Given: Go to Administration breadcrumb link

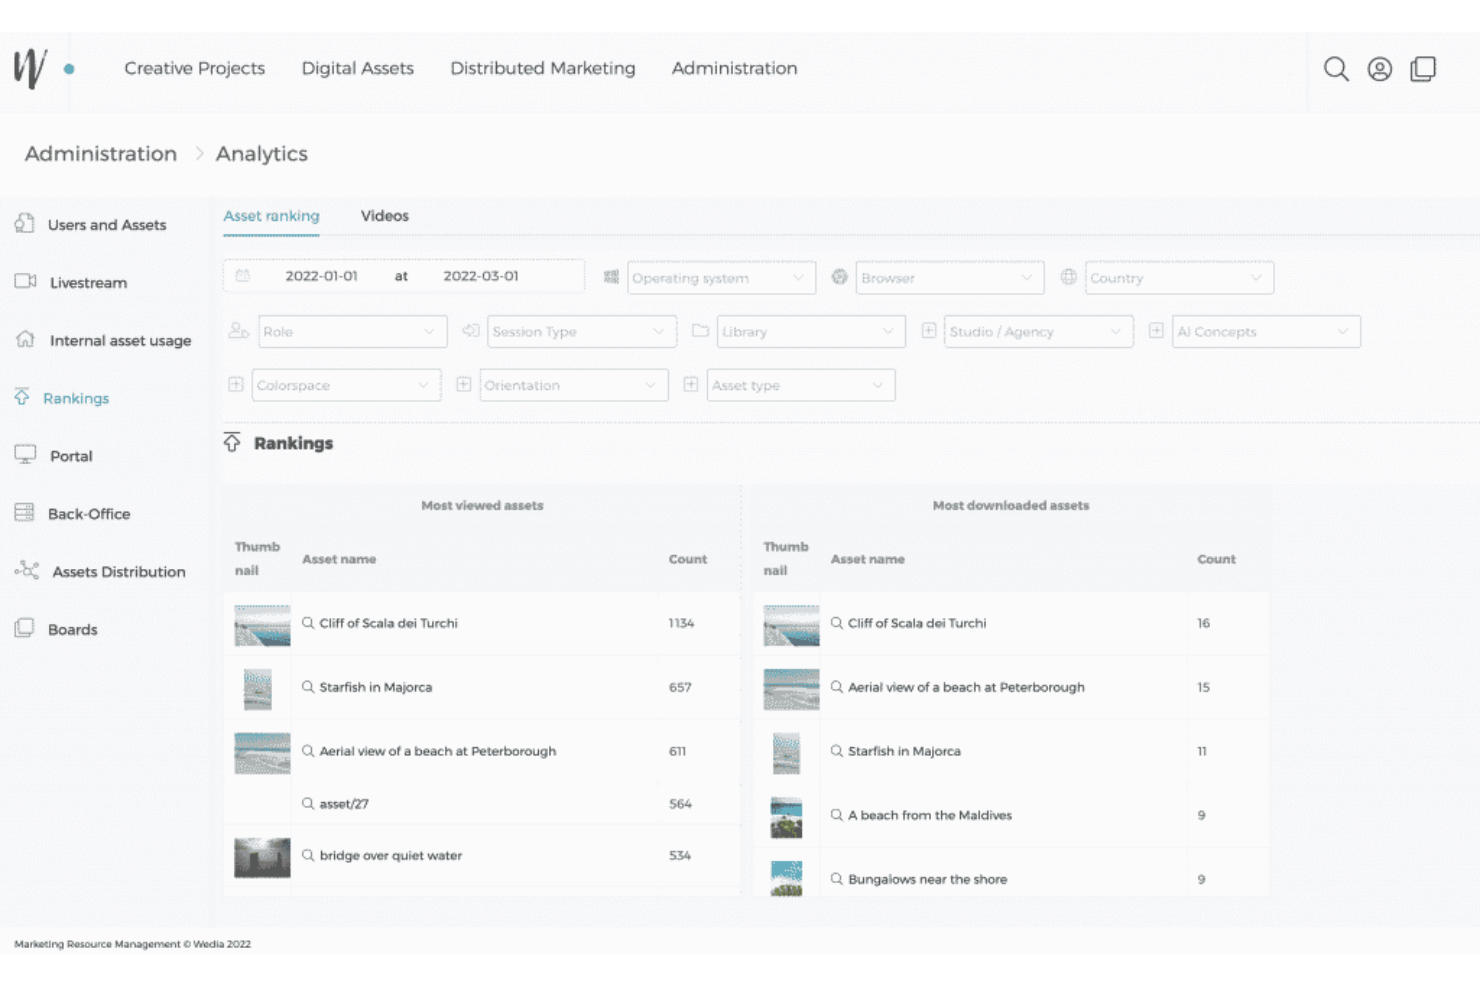Looking at the screenshot, I should 101,154.
